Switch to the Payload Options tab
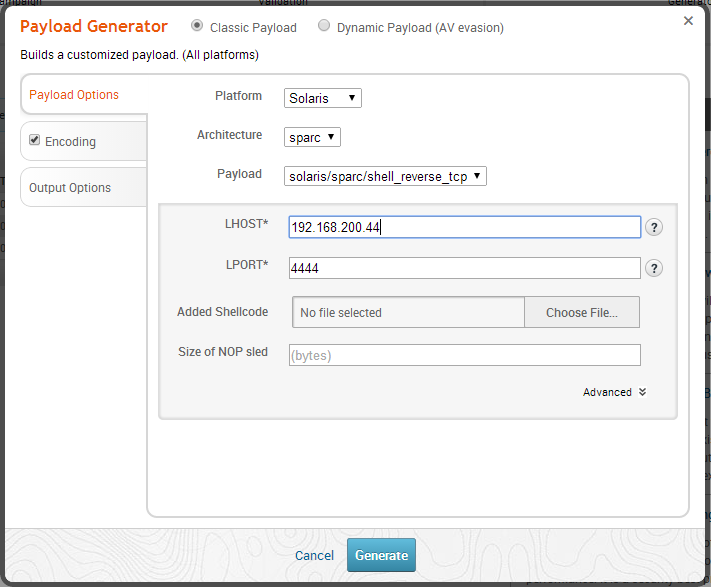Screen dimensions: 711x587 pos(74,95)
